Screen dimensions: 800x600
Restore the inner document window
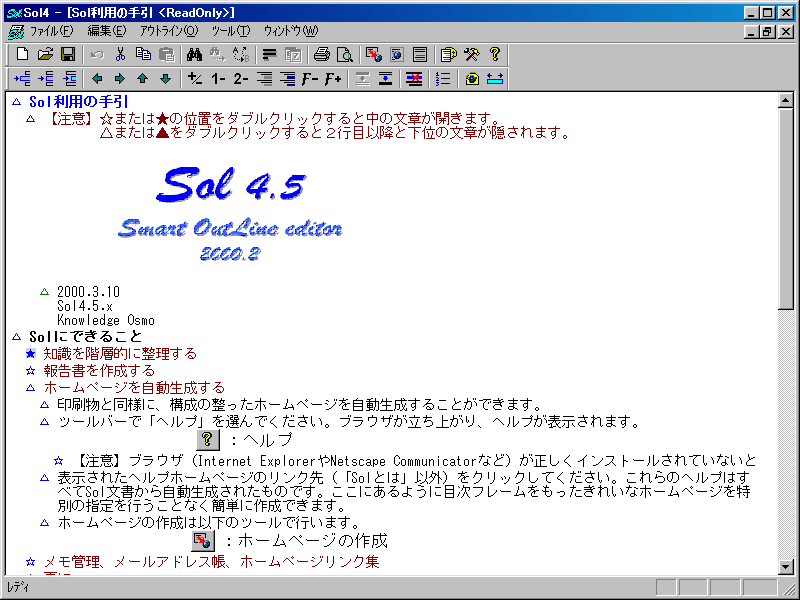tap(767, 32)
